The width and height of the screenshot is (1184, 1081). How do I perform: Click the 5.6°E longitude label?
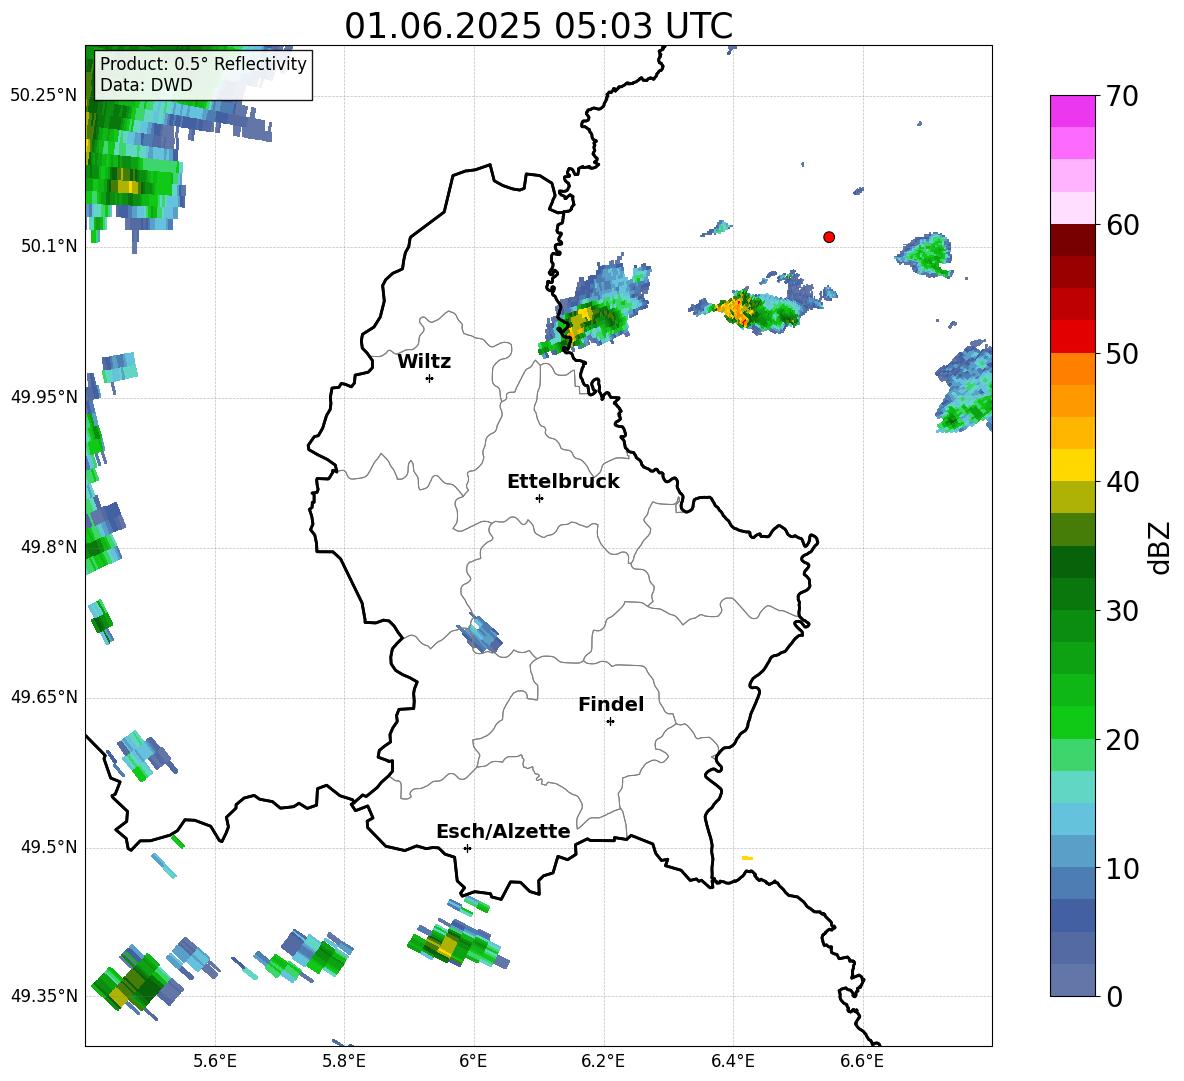tap(214, 1061)
